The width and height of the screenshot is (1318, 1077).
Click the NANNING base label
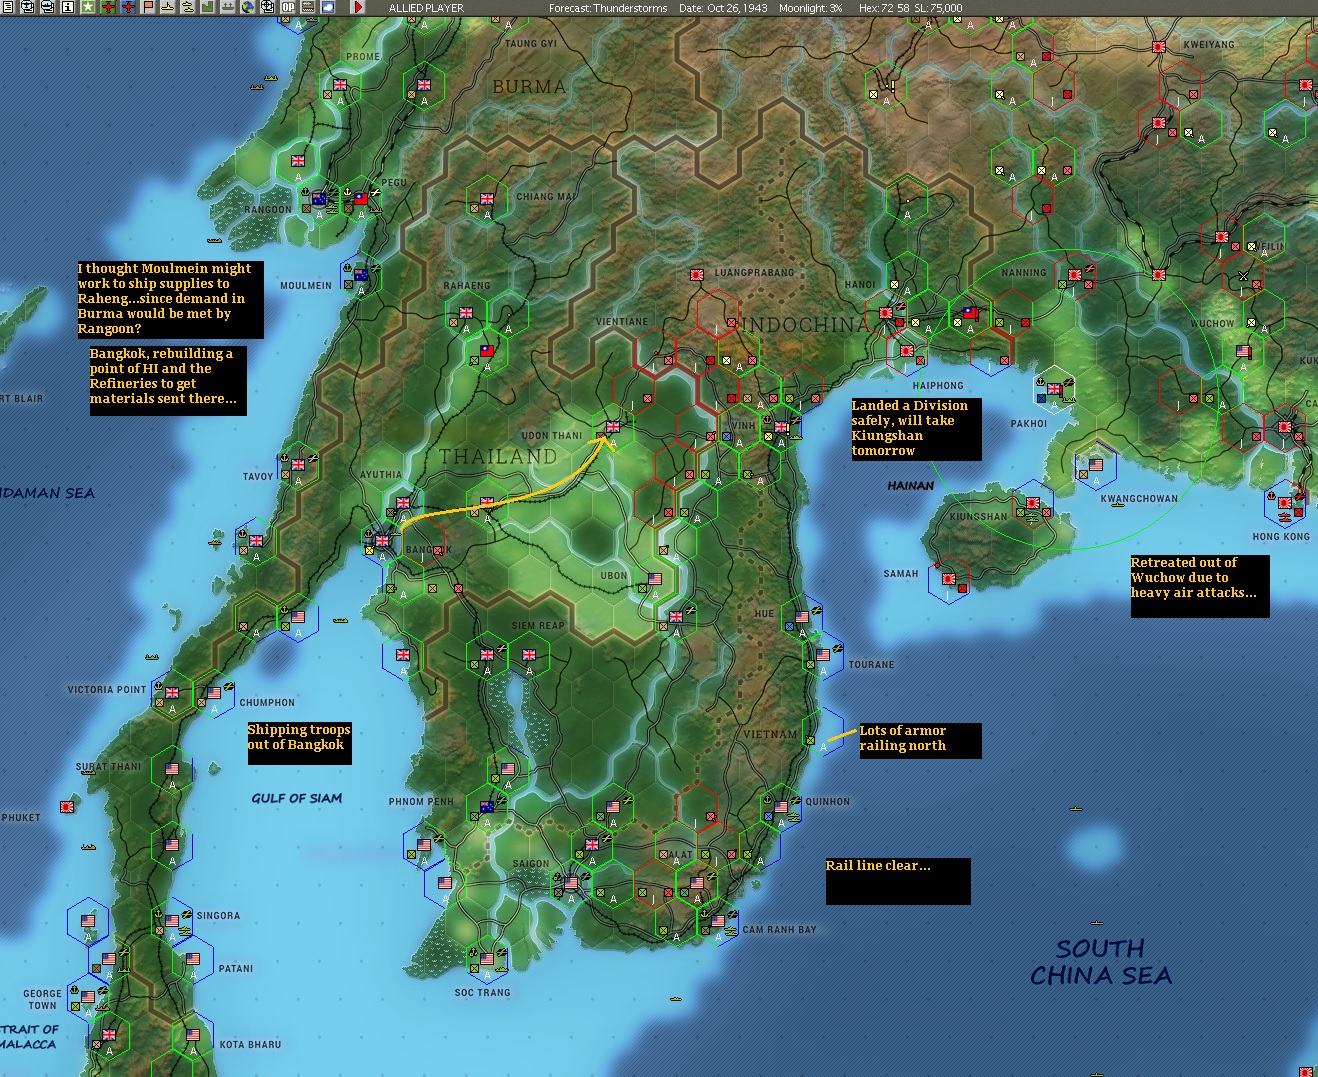click(1024, 273)
